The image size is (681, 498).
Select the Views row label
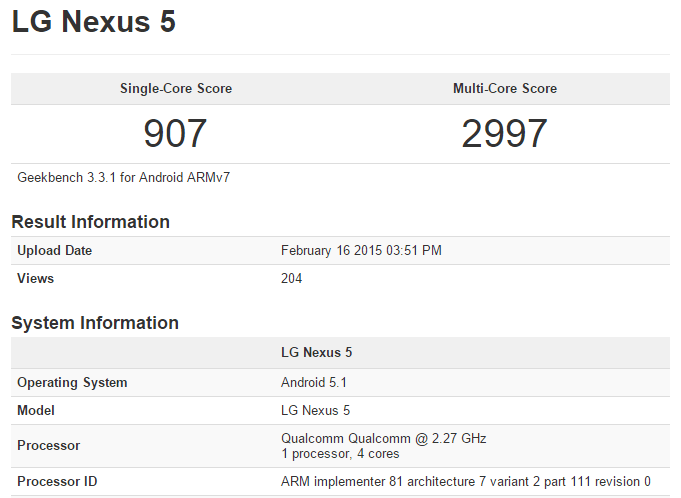(x=36, y=279)
